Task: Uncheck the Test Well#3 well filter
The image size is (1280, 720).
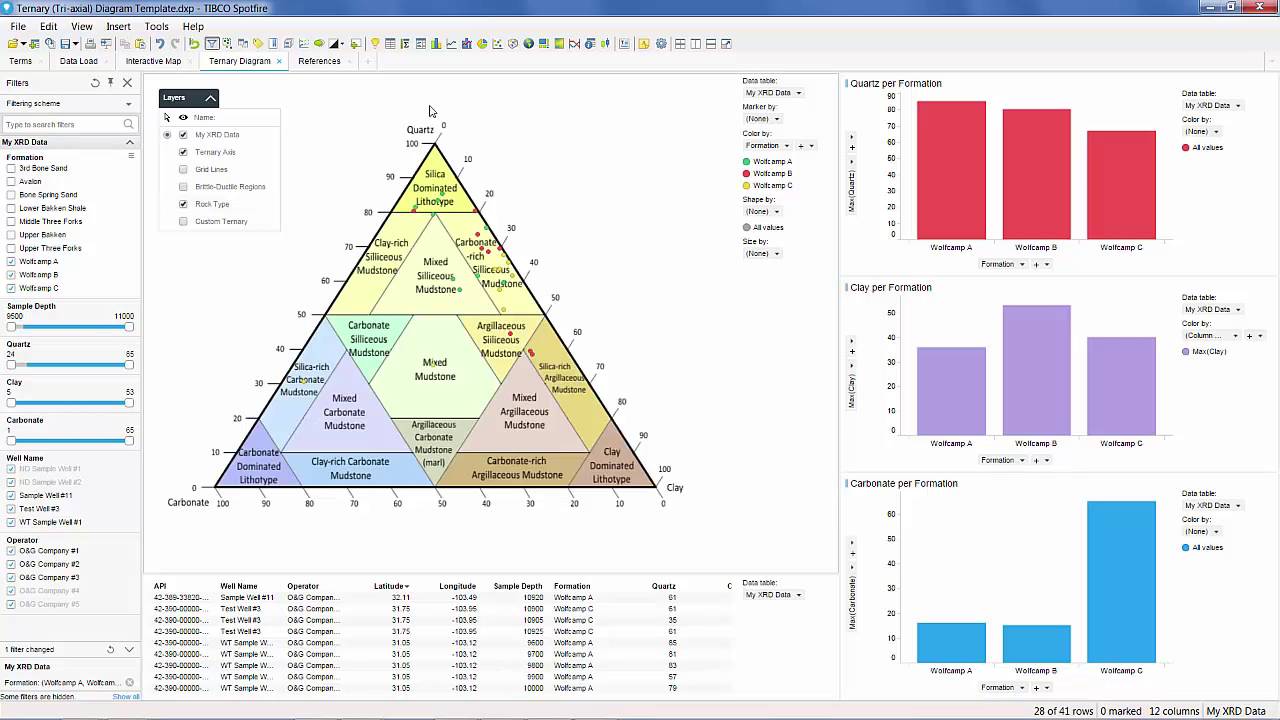Action: [x=11, y=509]
